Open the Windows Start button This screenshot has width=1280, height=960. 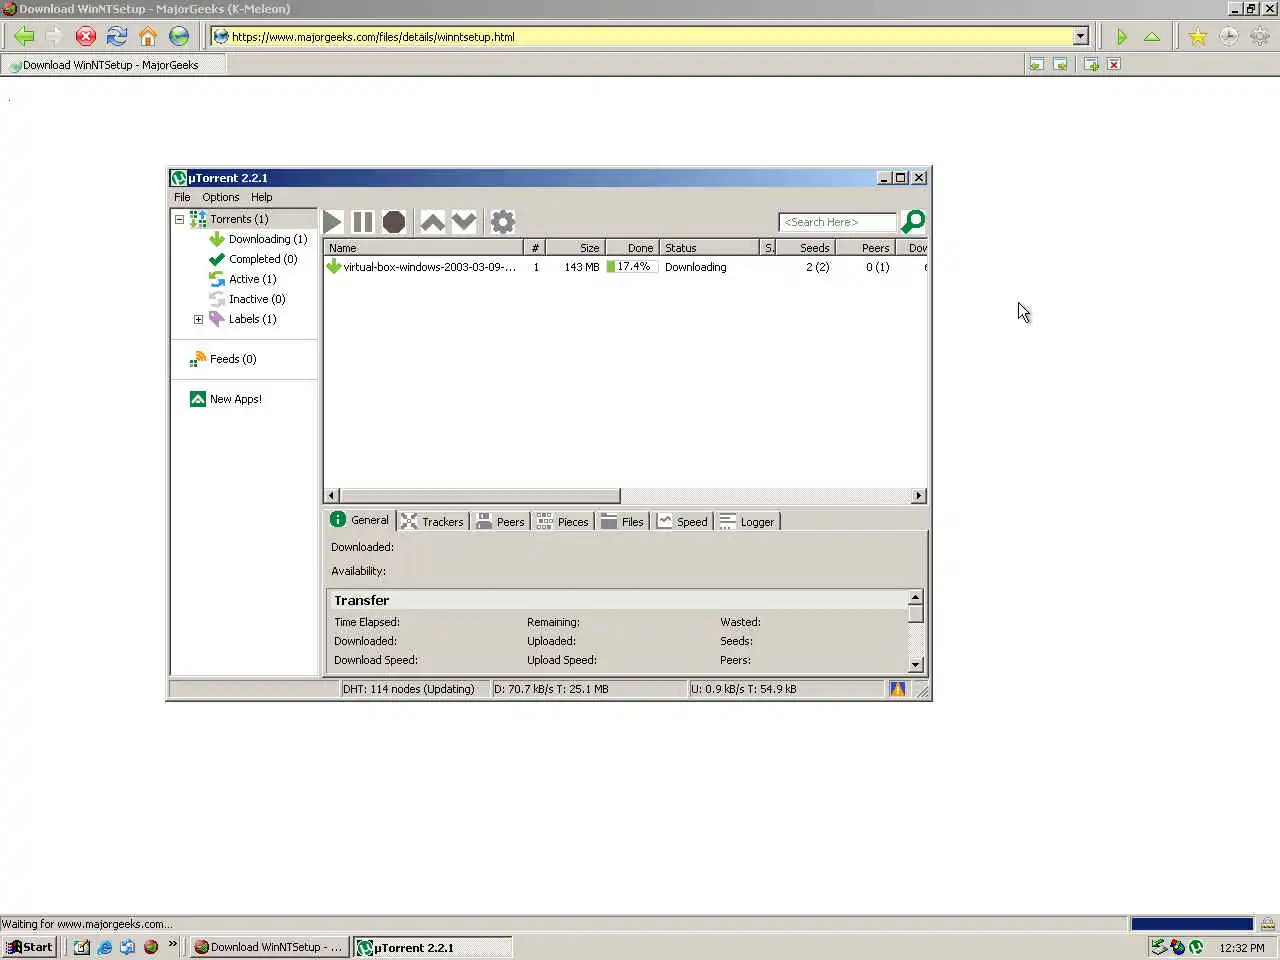tap(29, 947)
